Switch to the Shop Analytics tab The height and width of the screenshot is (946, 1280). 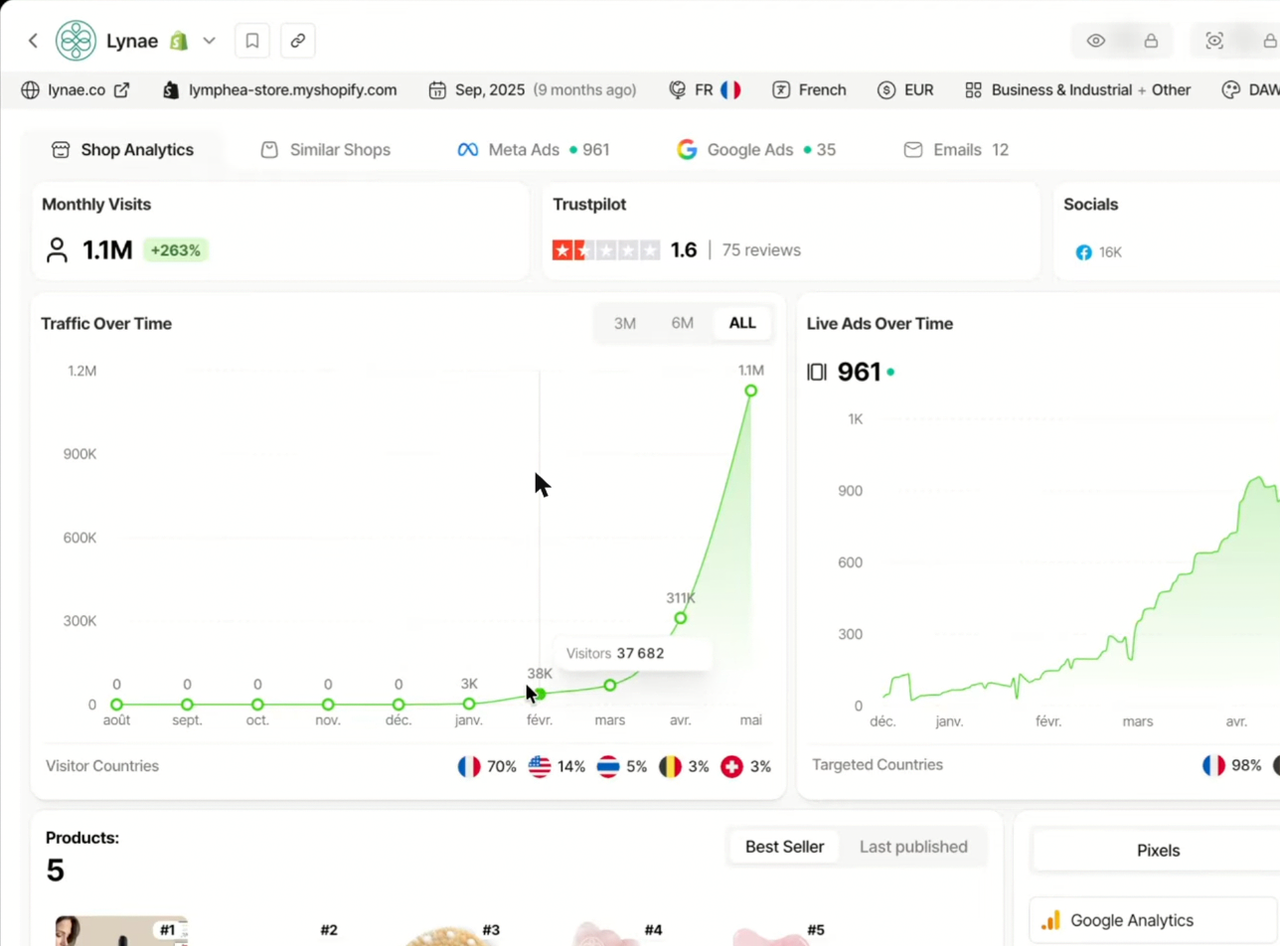click(123, 150)
